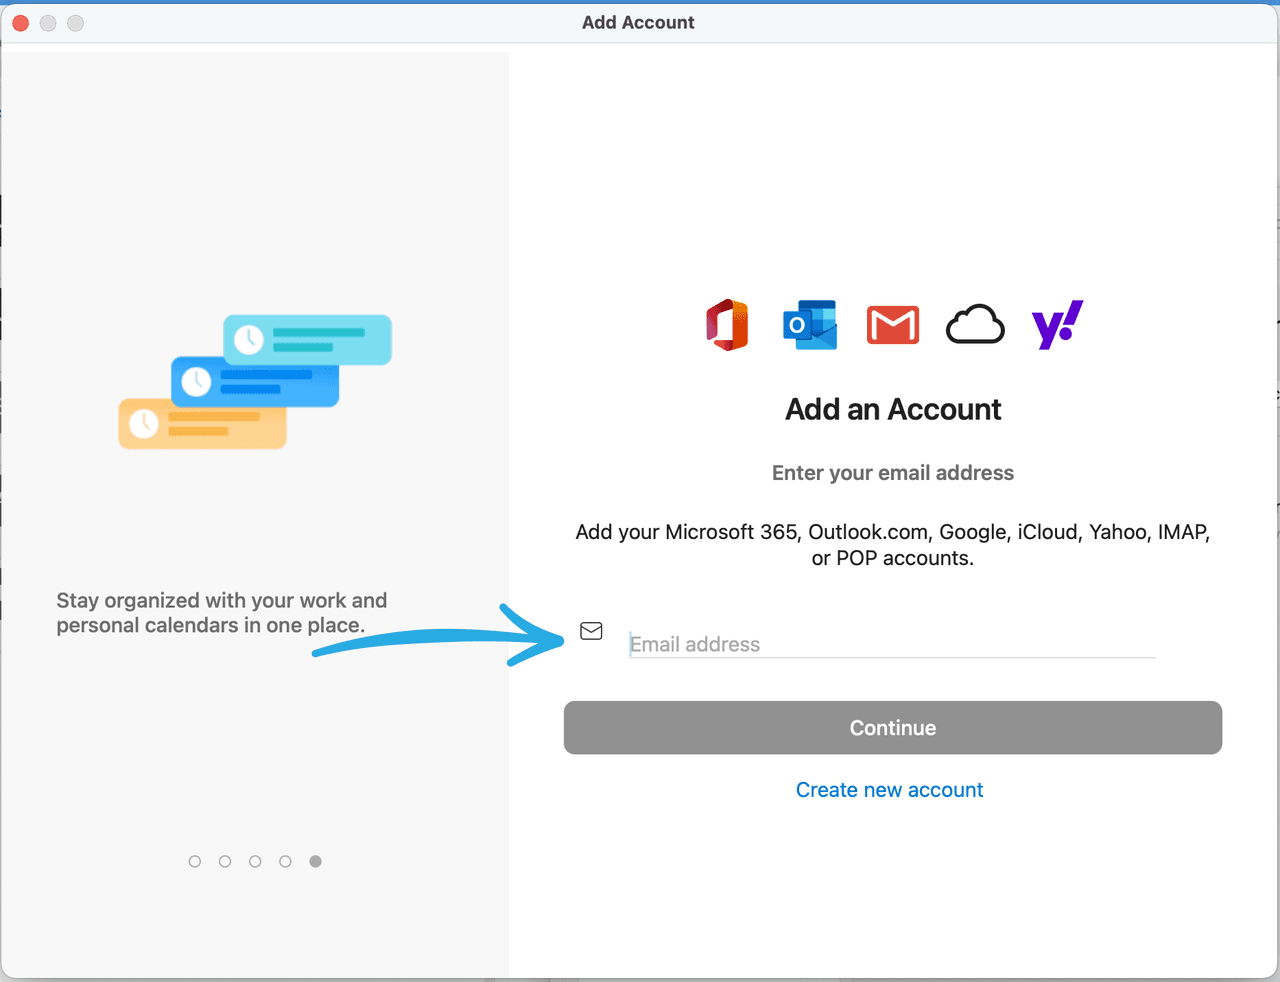1280x982 pixels.
Task: Select the third pagination dot
Action: 255,861
